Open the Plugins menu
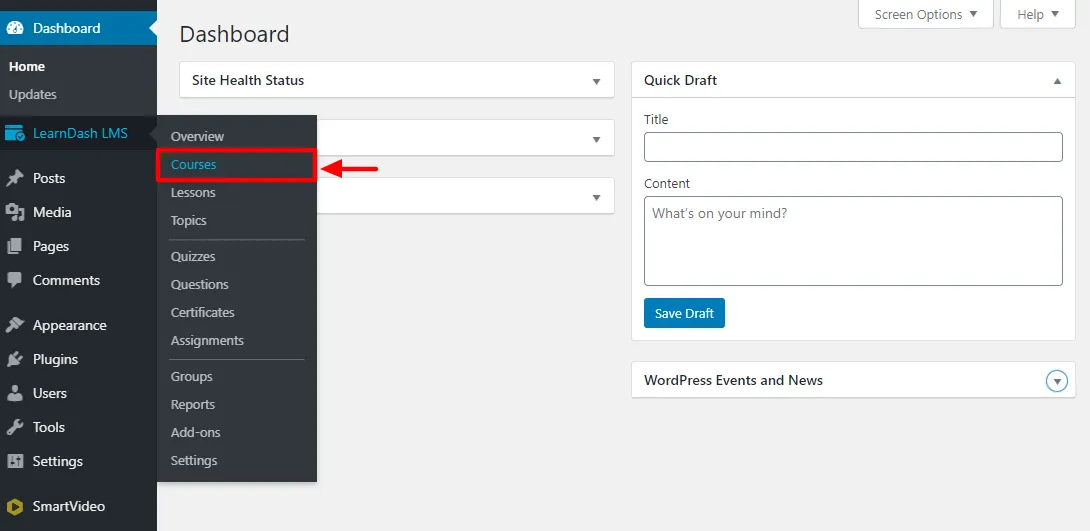 55,360
